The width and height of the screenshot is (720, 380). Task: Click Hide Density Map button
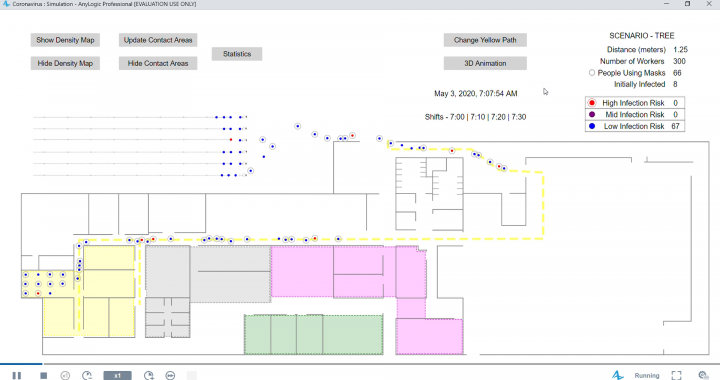(x=65, y=63)
